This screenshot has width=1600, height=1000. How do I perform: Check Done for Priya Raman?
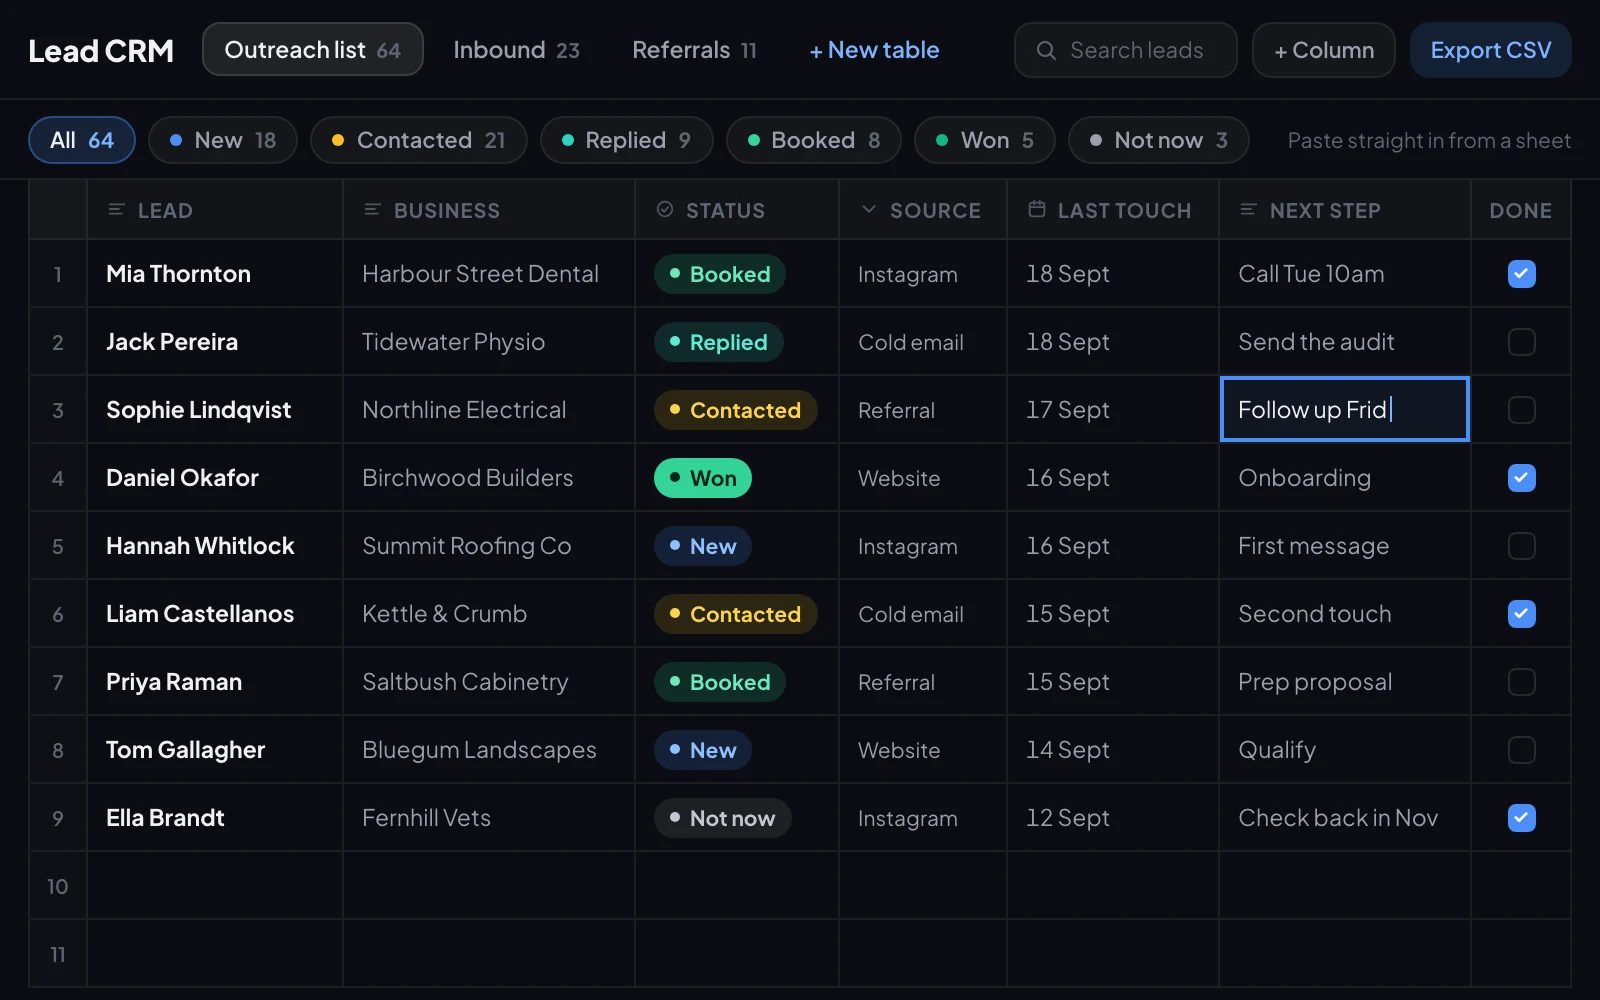tap(1521, 682)
